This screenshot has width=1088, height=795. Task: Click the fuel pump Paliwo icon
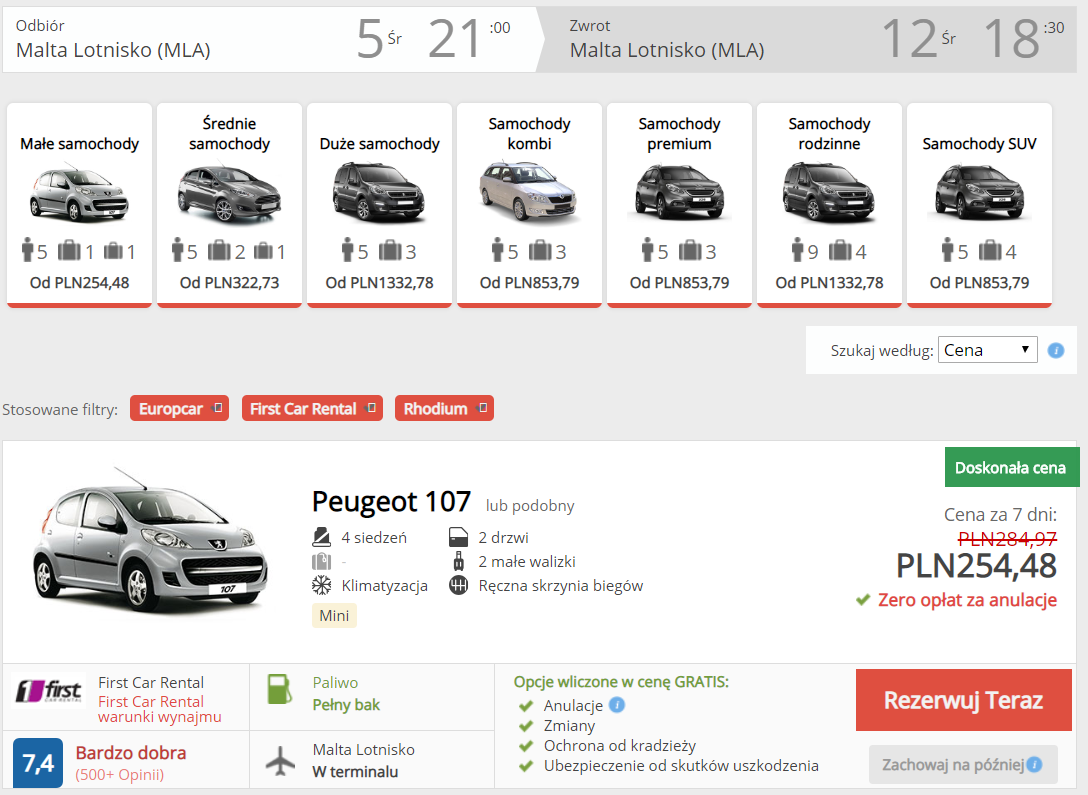[280, 690]
